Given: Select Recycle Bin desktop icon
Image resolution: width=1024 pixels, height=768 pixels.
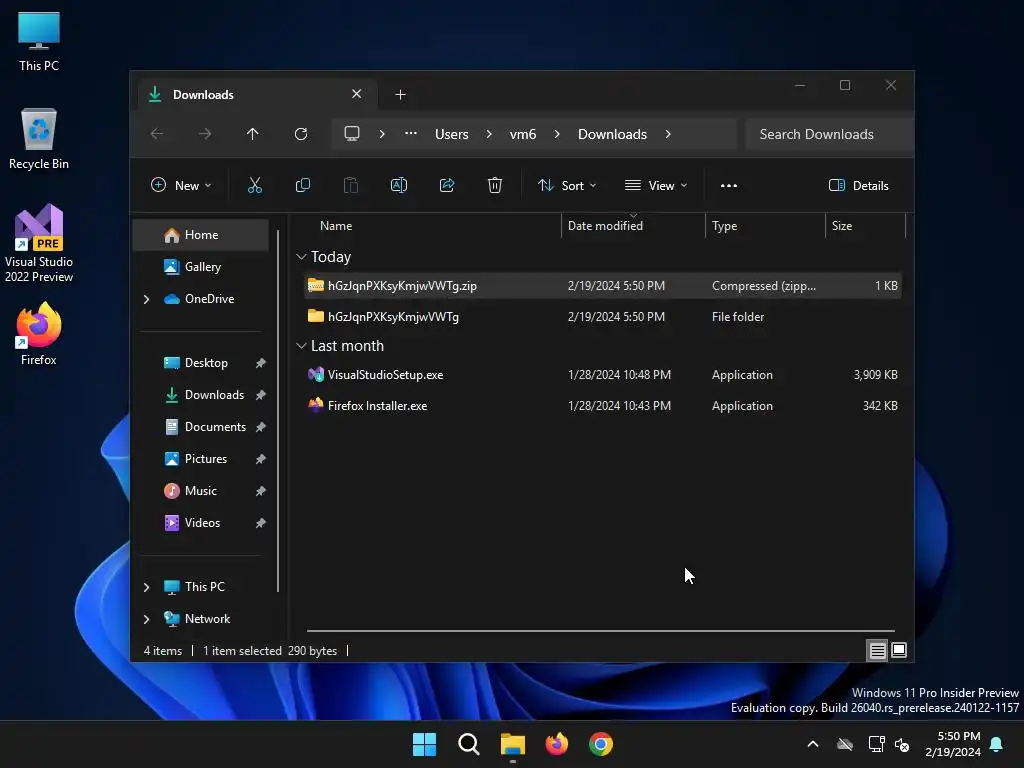Looking at the screenshot, I should 39,139.
